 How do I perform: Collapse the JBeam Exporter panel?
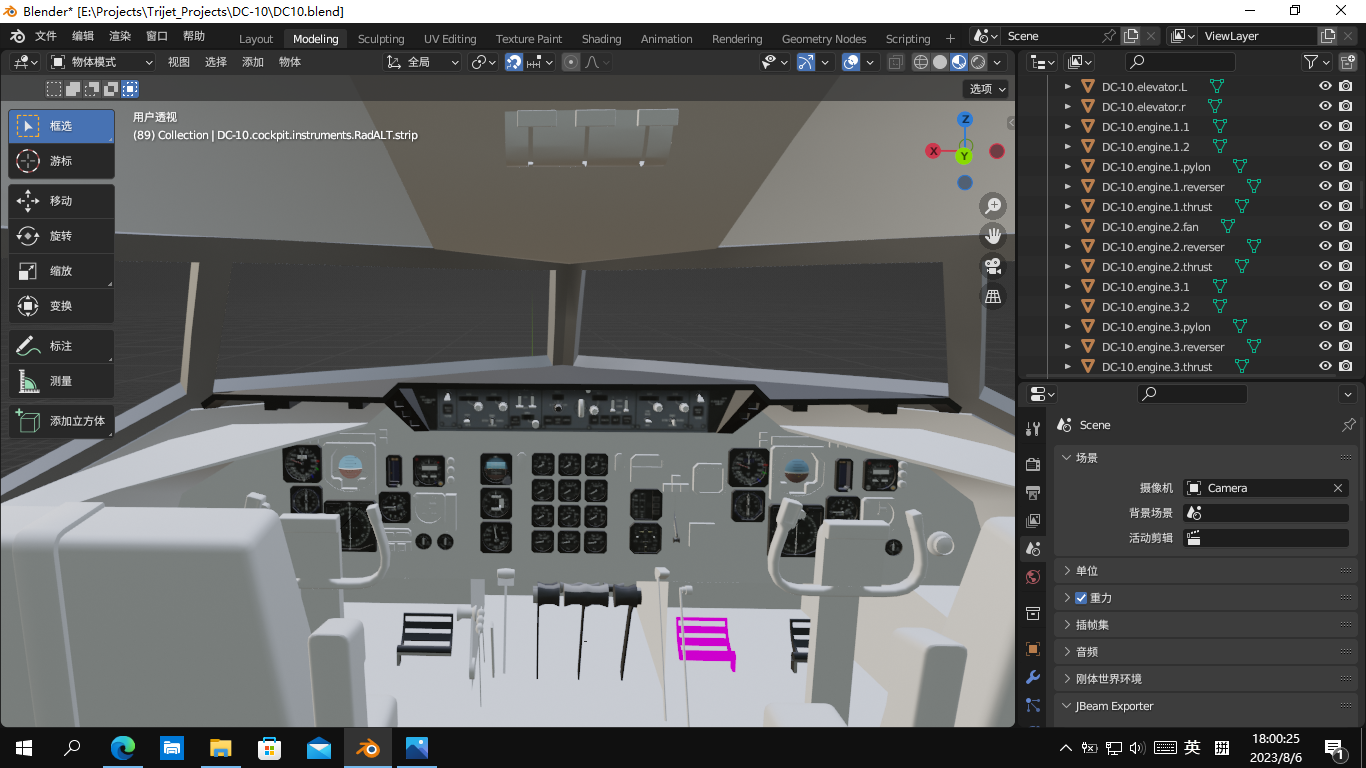1206,706
